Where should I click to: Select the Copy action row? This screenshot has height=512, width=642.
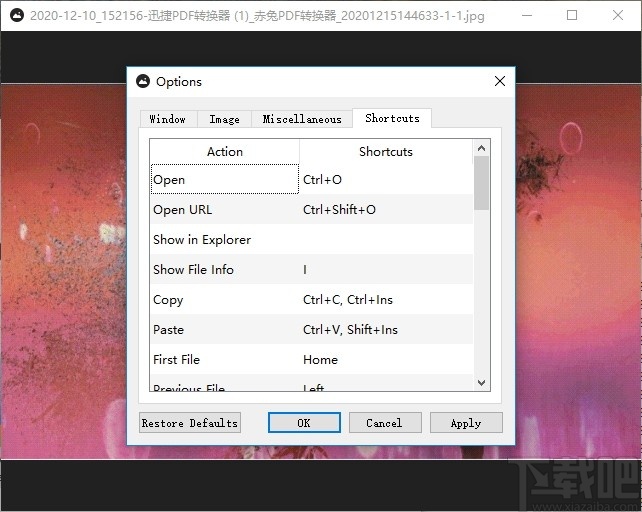point(225,299)
